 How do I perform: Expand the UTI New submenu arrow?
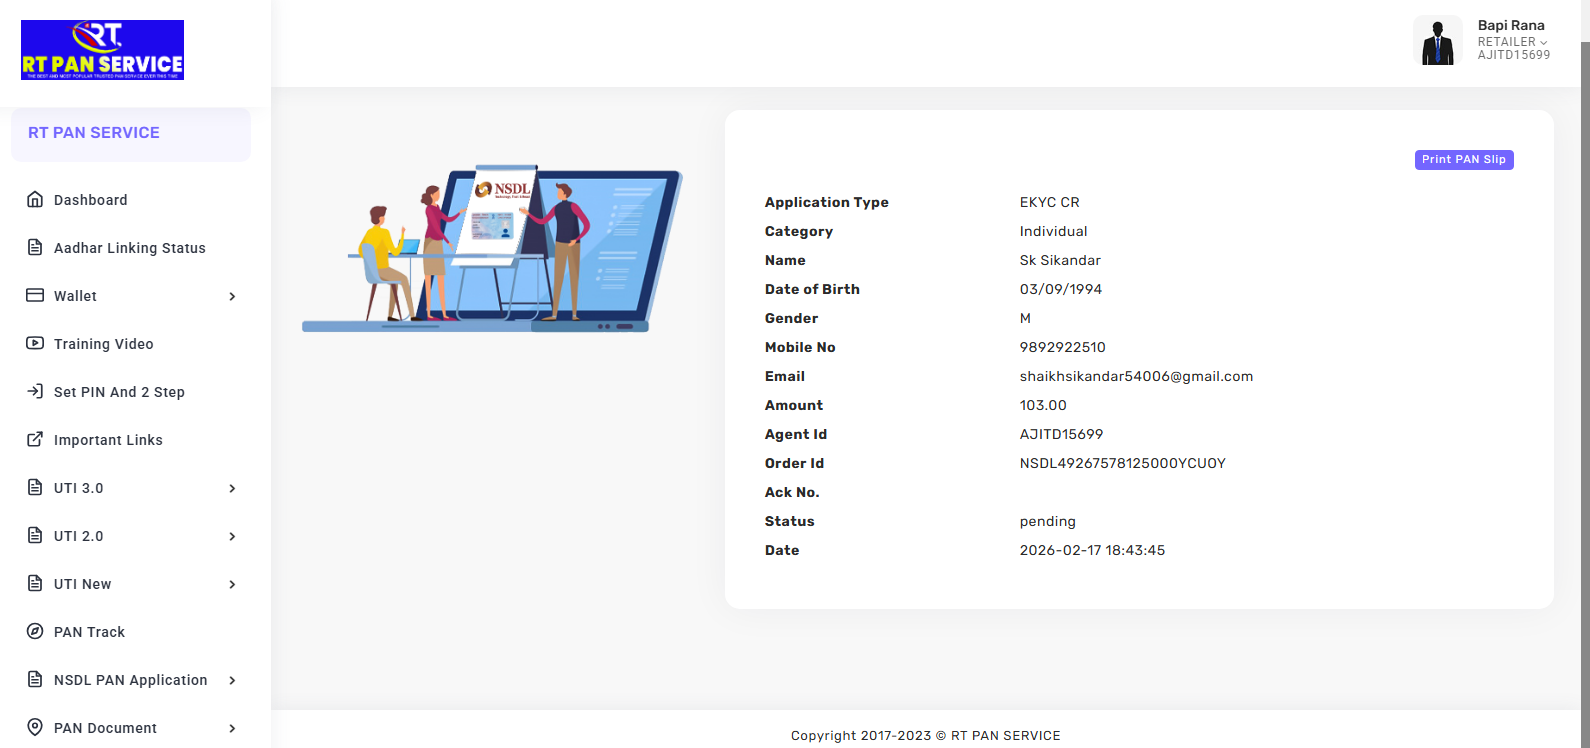(x=232, y=584)
